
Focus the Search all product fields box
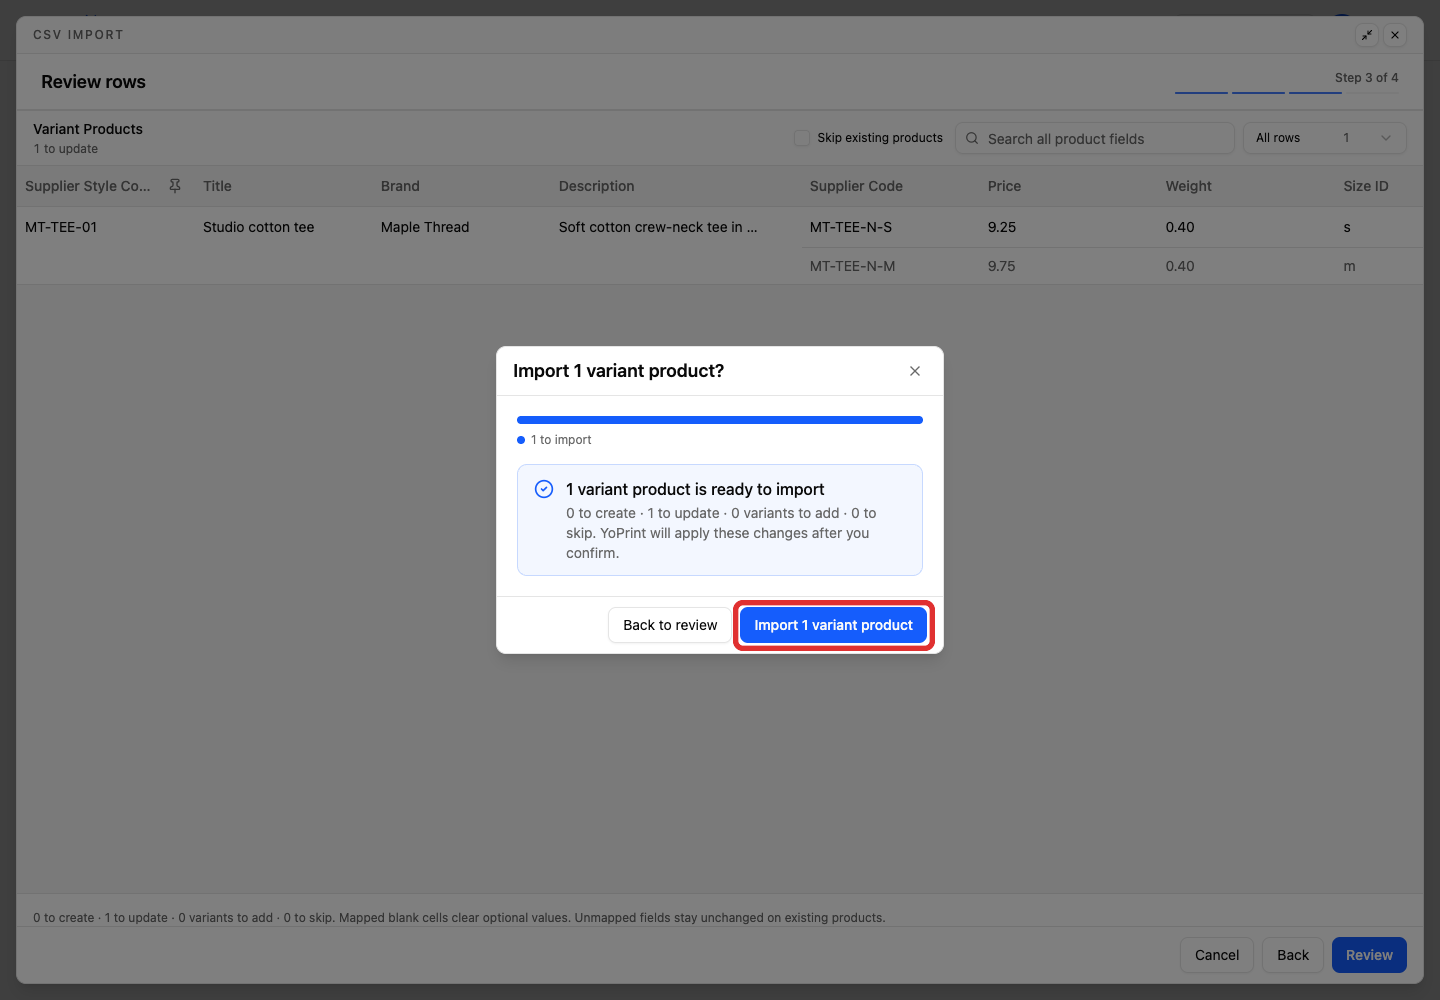(1095, 138)
